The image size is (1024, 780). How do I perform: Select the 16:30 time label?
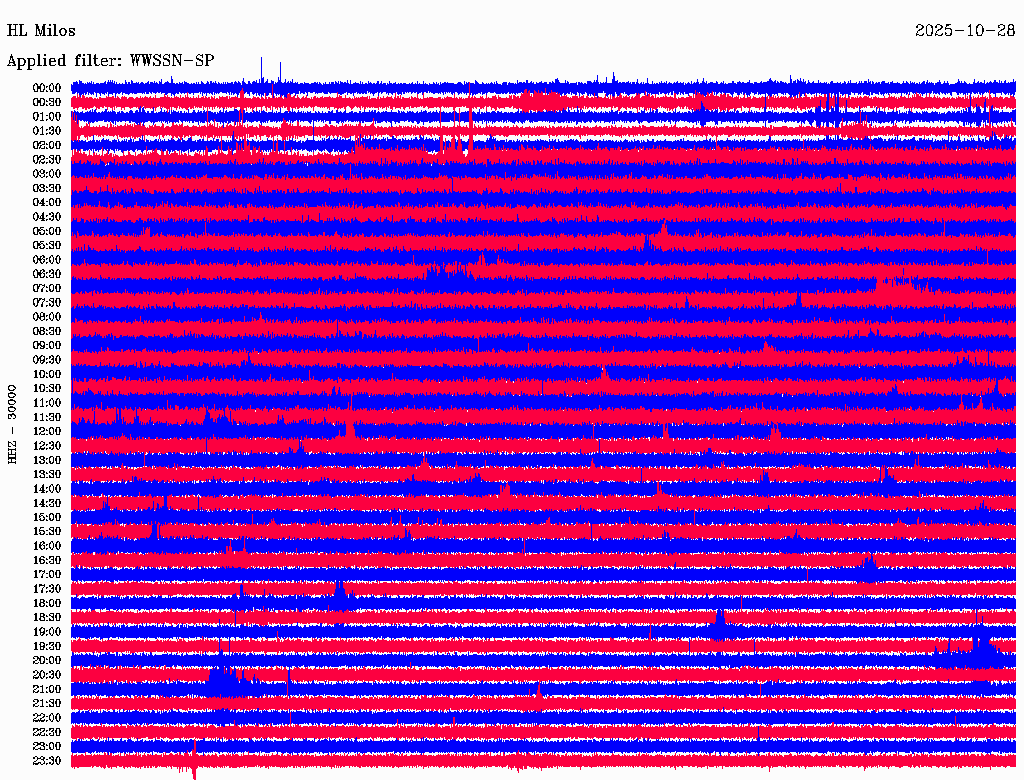(x=47, y=561)
